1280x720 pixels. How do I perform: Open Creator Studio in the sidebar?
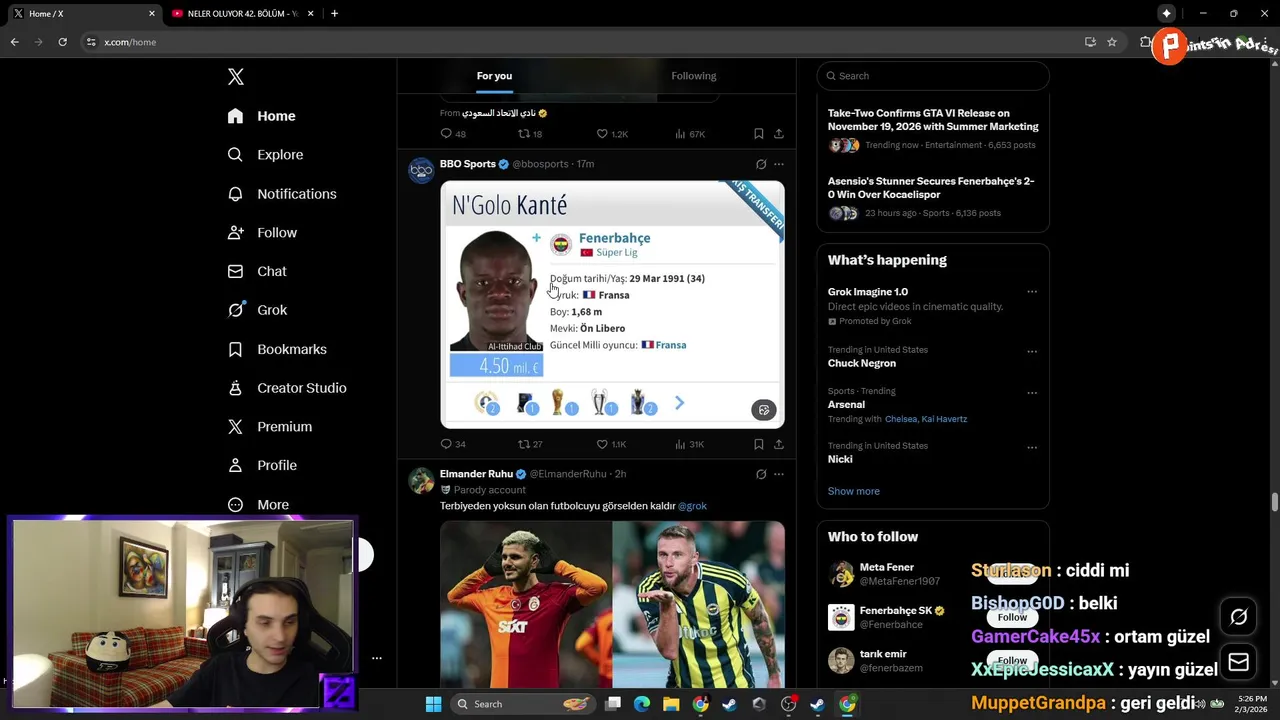point(287,388)
